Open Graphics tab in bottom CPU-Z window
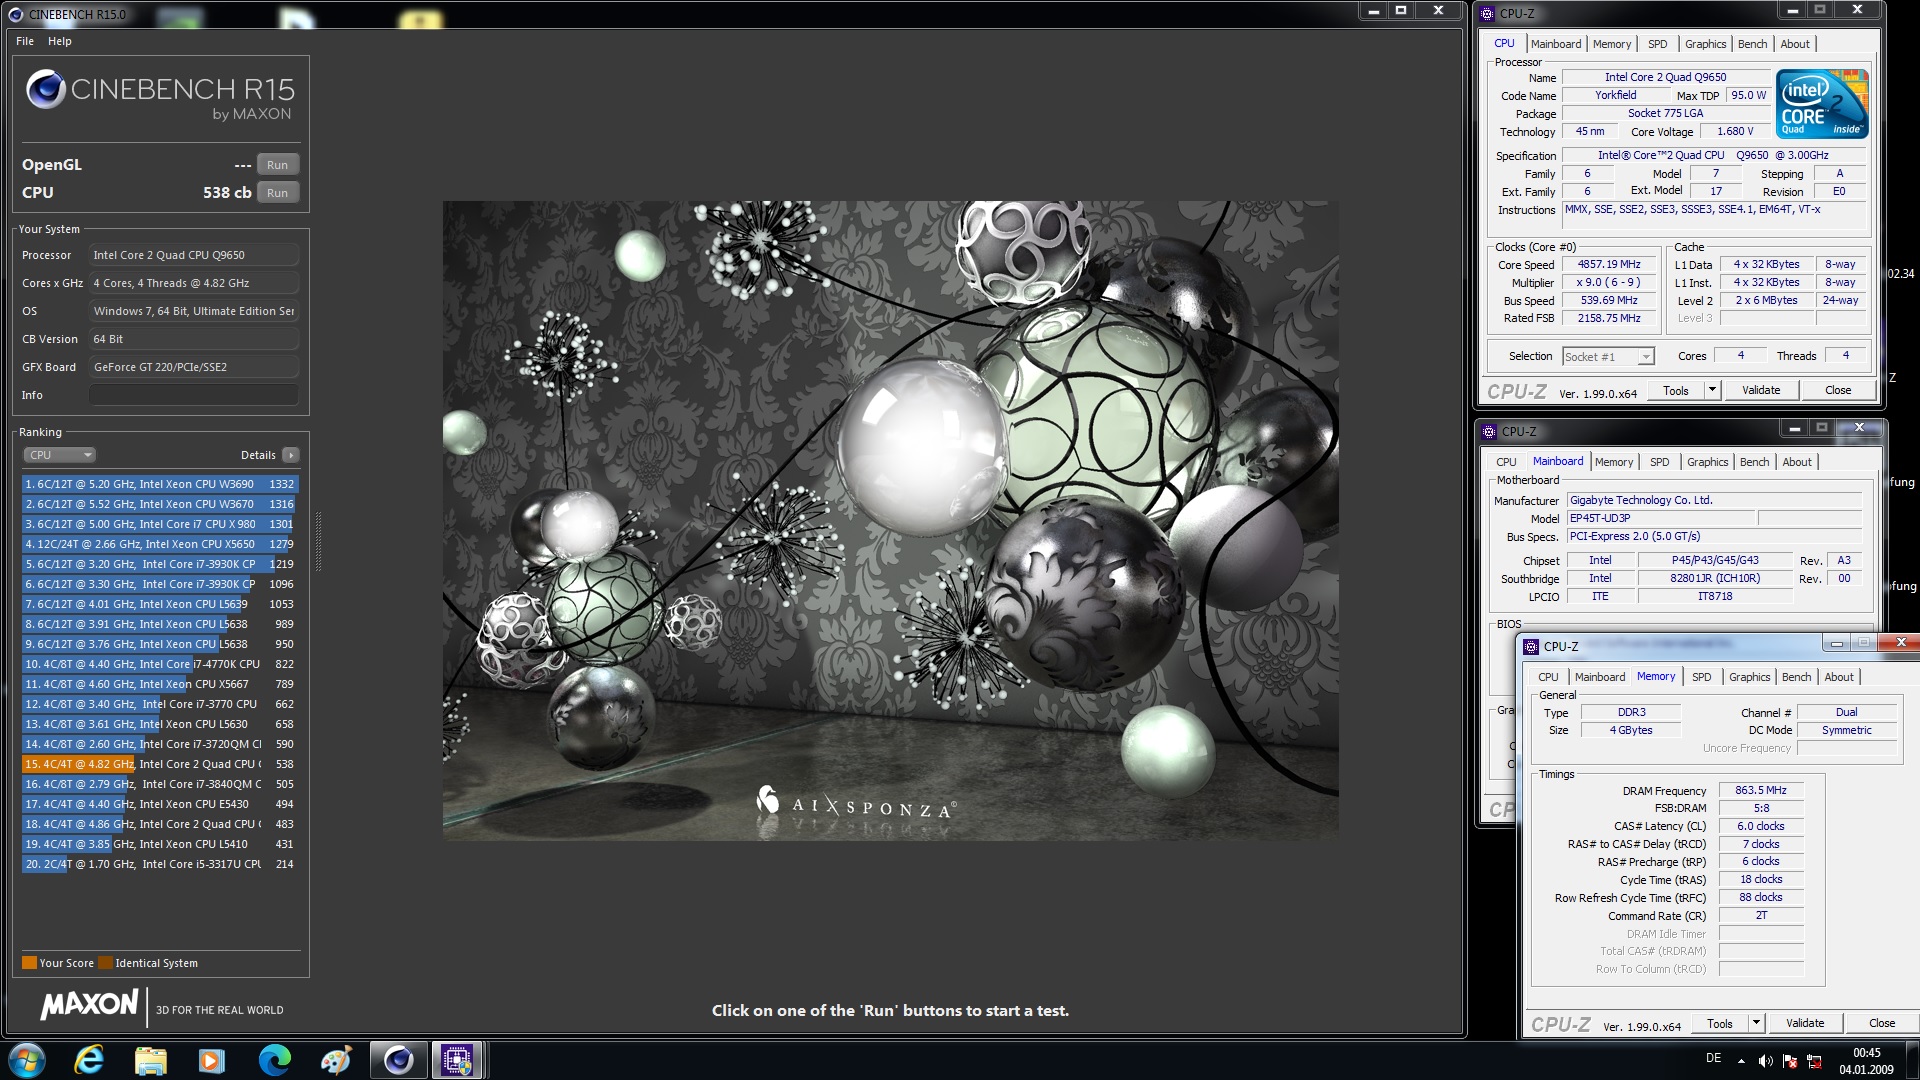 tap(1749, 677)
